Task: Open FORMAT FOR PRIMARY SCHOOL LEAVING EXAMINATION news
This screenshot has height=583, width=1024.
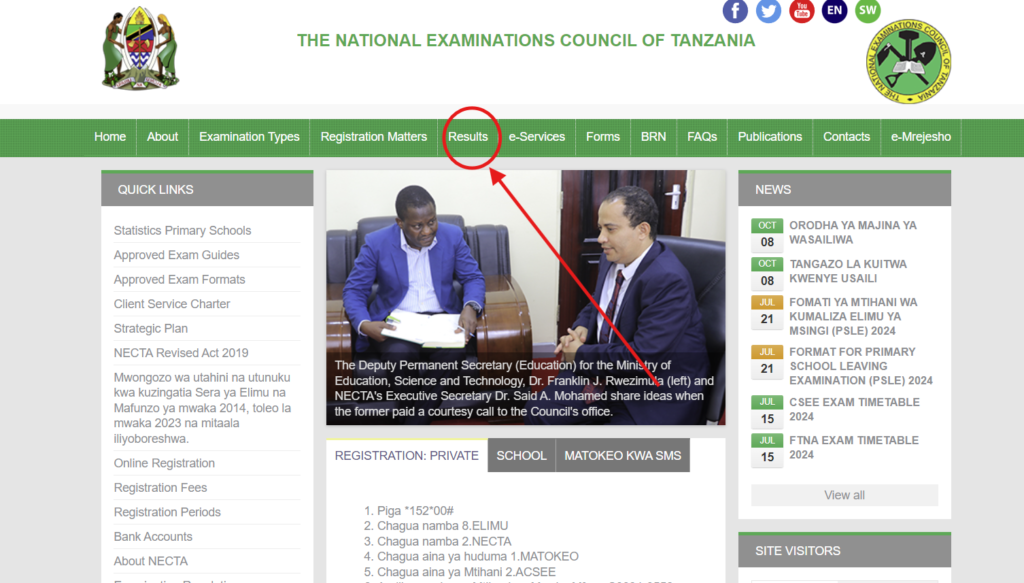Action: click(x=861, y=366)
